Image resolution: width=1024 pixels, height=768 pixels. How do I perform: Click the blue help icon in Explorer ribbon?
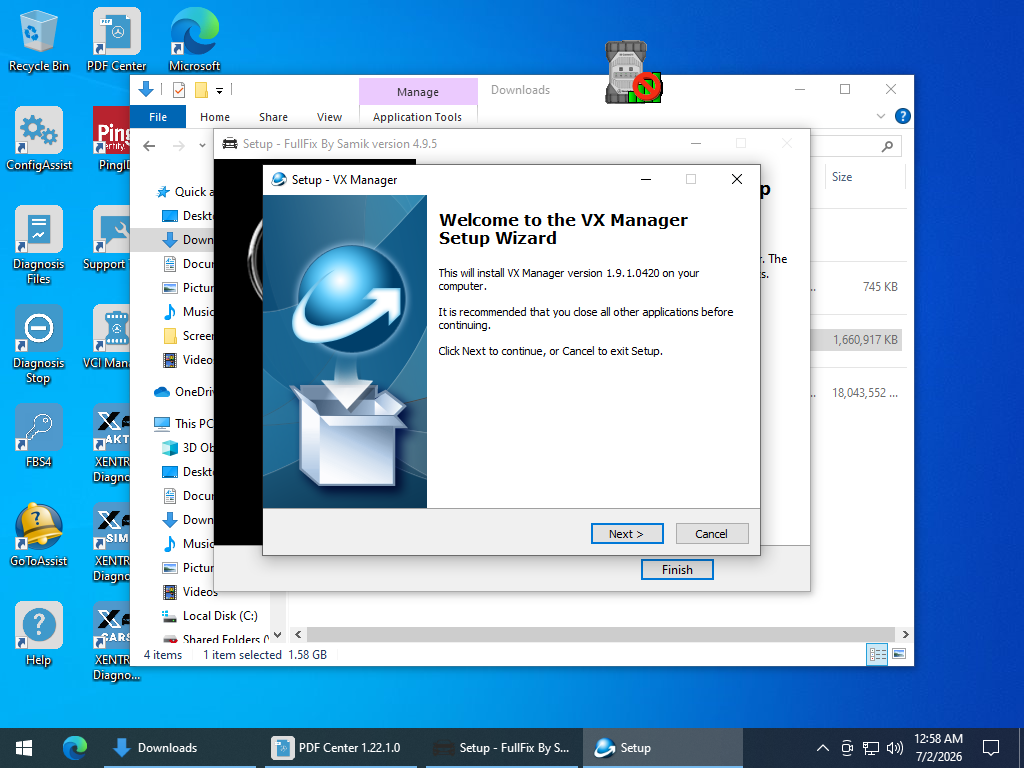[903, 116]
